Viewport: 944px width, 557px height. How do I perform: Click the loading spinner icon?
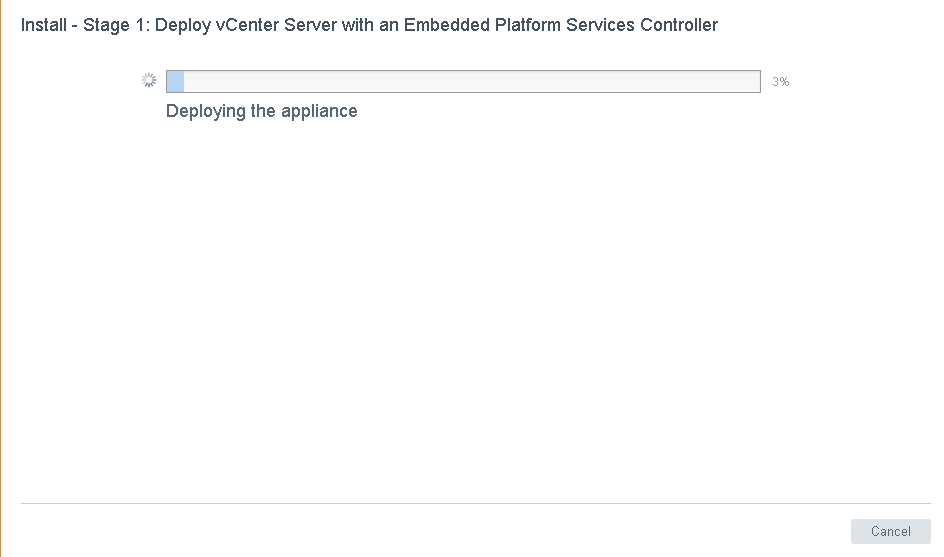point(149,81)
